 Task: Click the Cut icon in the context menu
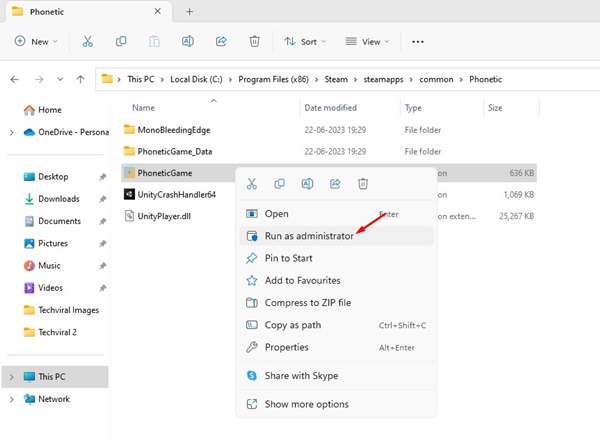tap(252, 184)
